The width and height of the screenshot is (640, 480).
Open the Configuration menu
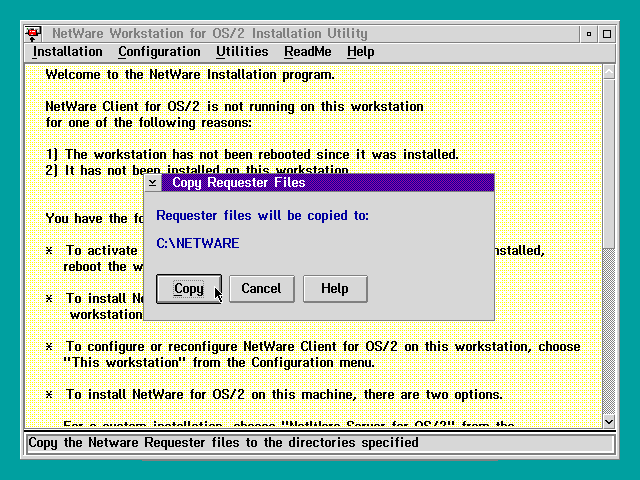point(159,52)
